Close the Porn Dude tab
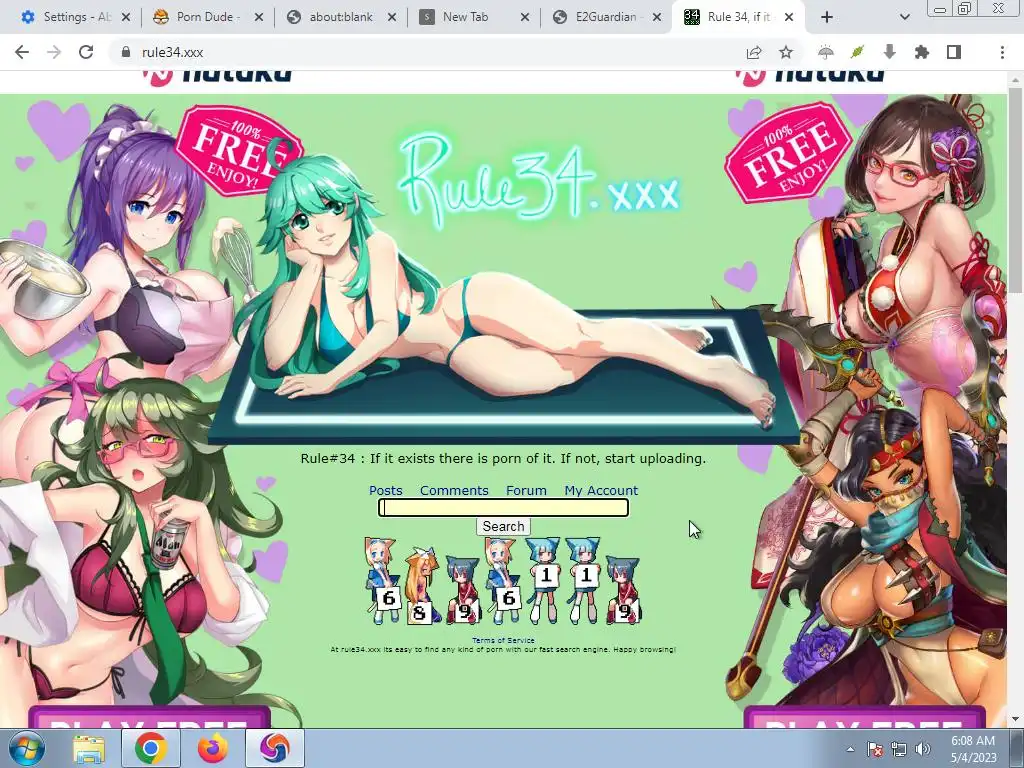The image size is (1024, 768). 259,17
